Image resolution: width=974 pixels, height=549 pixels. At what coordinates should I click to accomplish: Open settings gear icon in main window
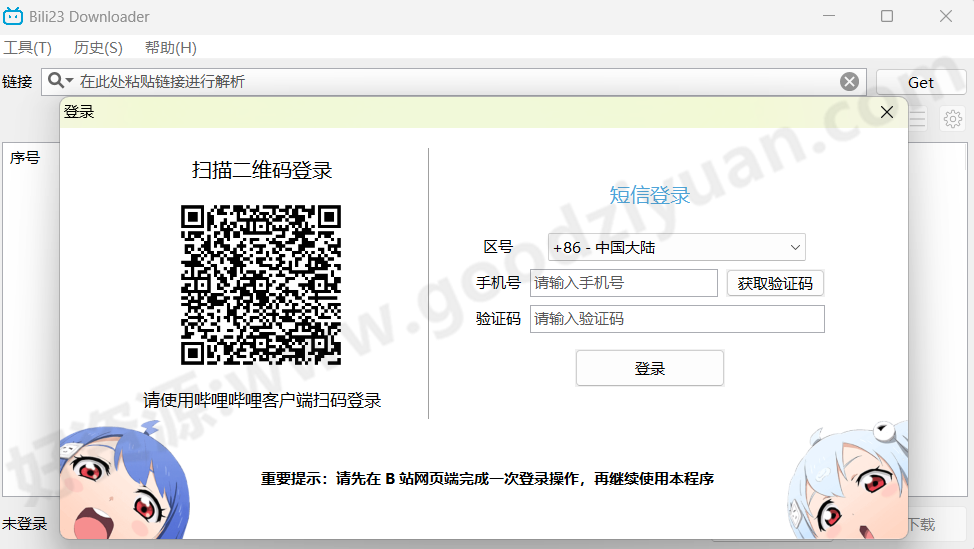[952, 118]
